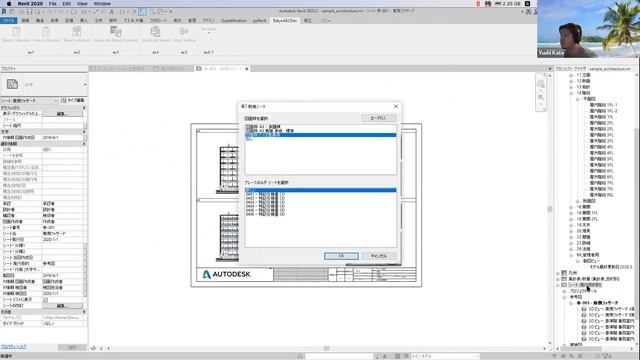Select the highlighted first placeholder sheet row
Viewport: 640px width, 360px height.
(320, 190)
